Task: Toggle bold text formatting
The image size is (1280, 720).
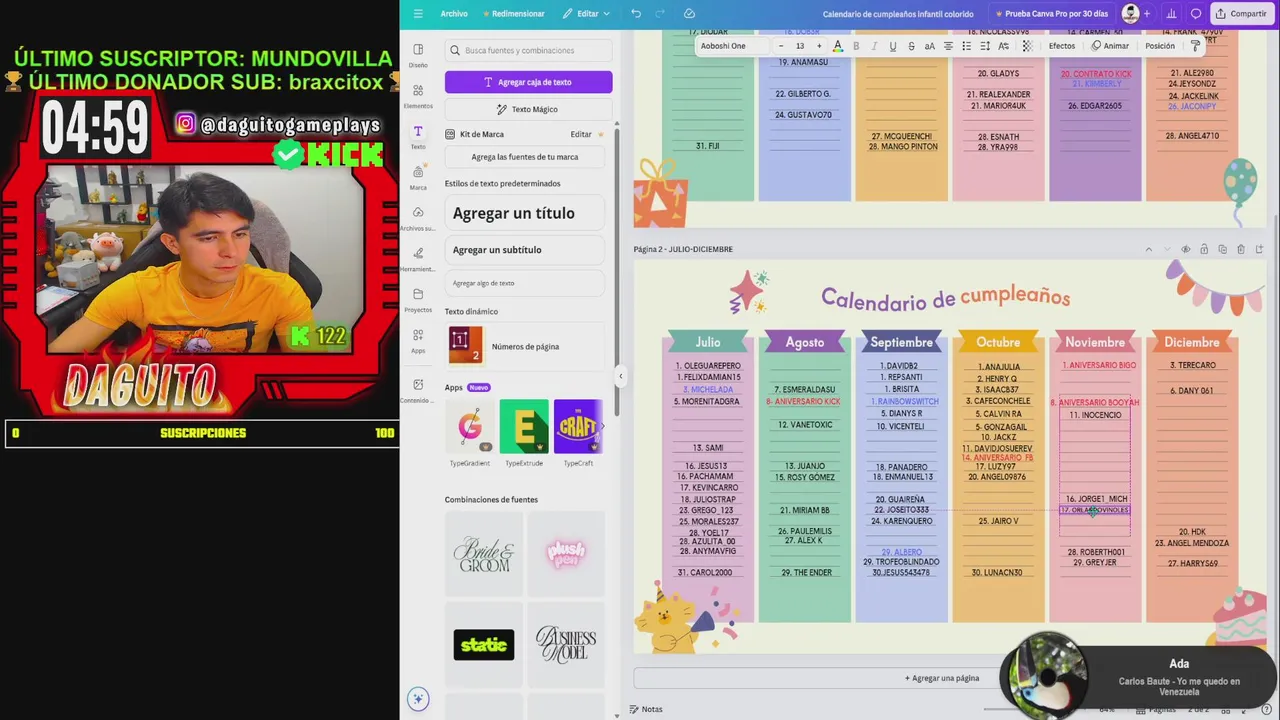Action: (856, 46)
